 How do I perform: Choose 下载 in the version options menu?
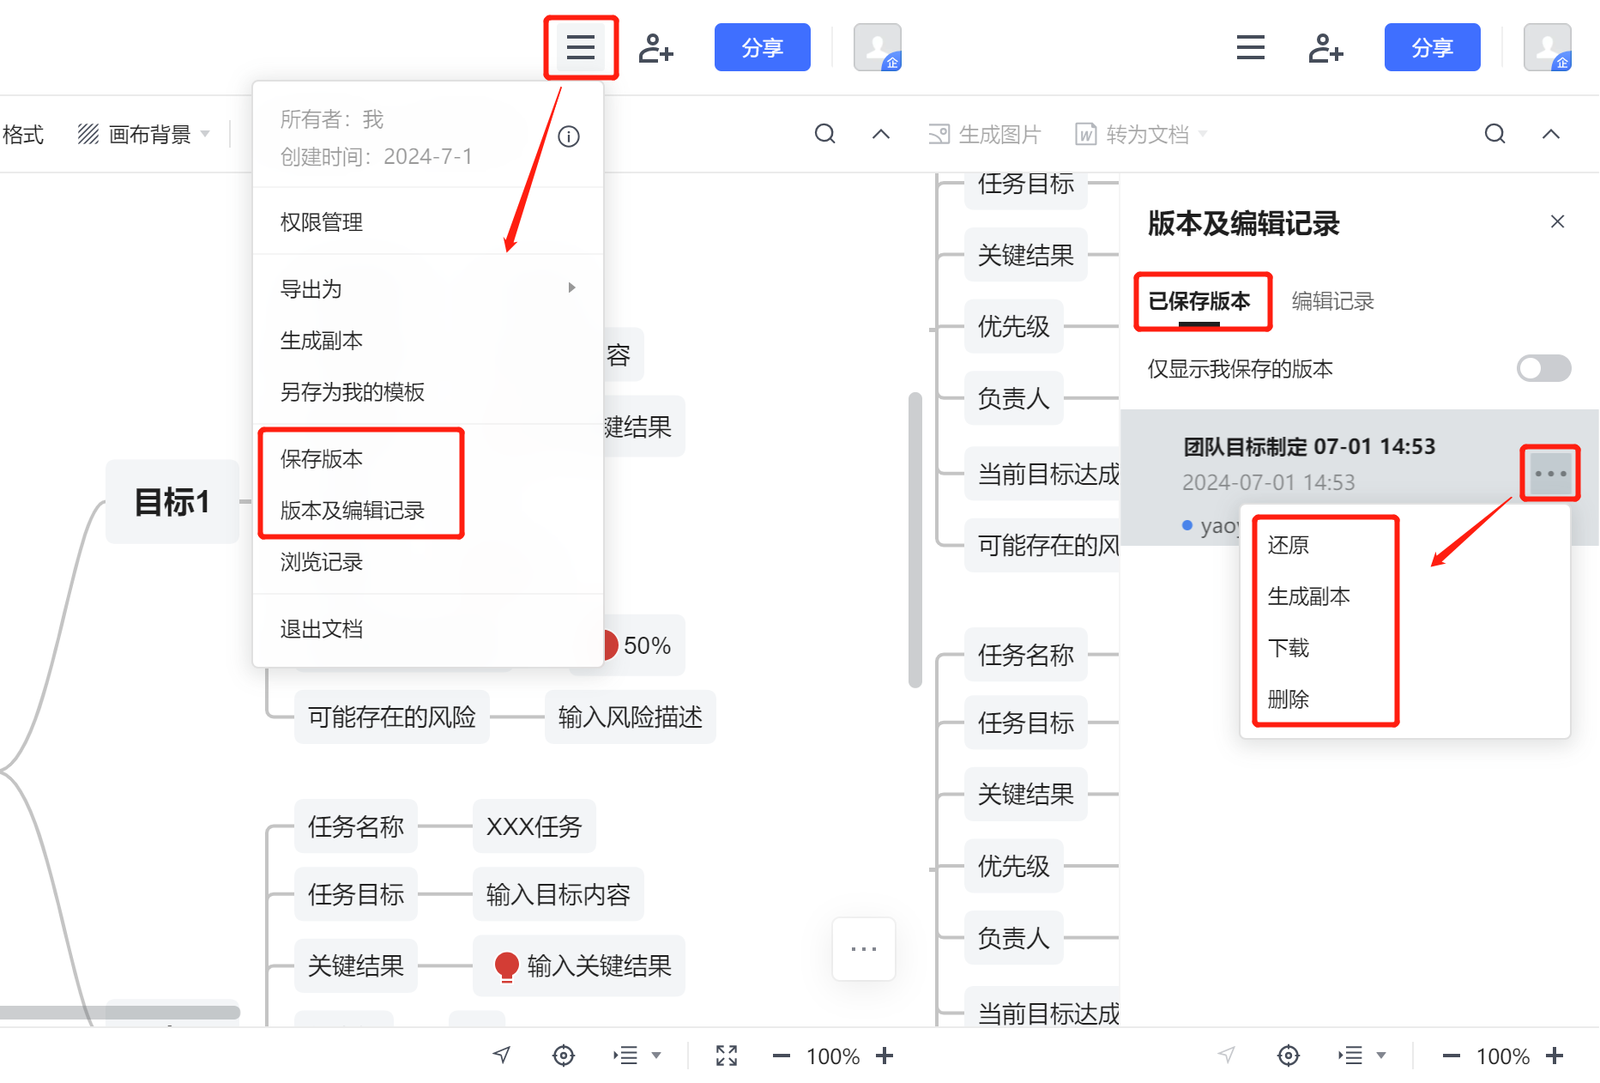pos(1405,648)
